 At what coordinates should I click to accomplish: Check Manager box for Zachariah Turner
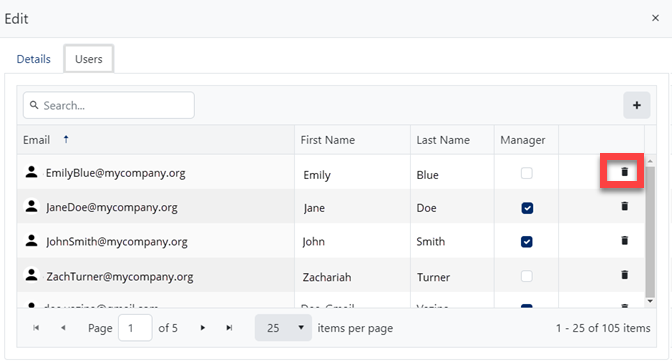(x=527, y=276)
